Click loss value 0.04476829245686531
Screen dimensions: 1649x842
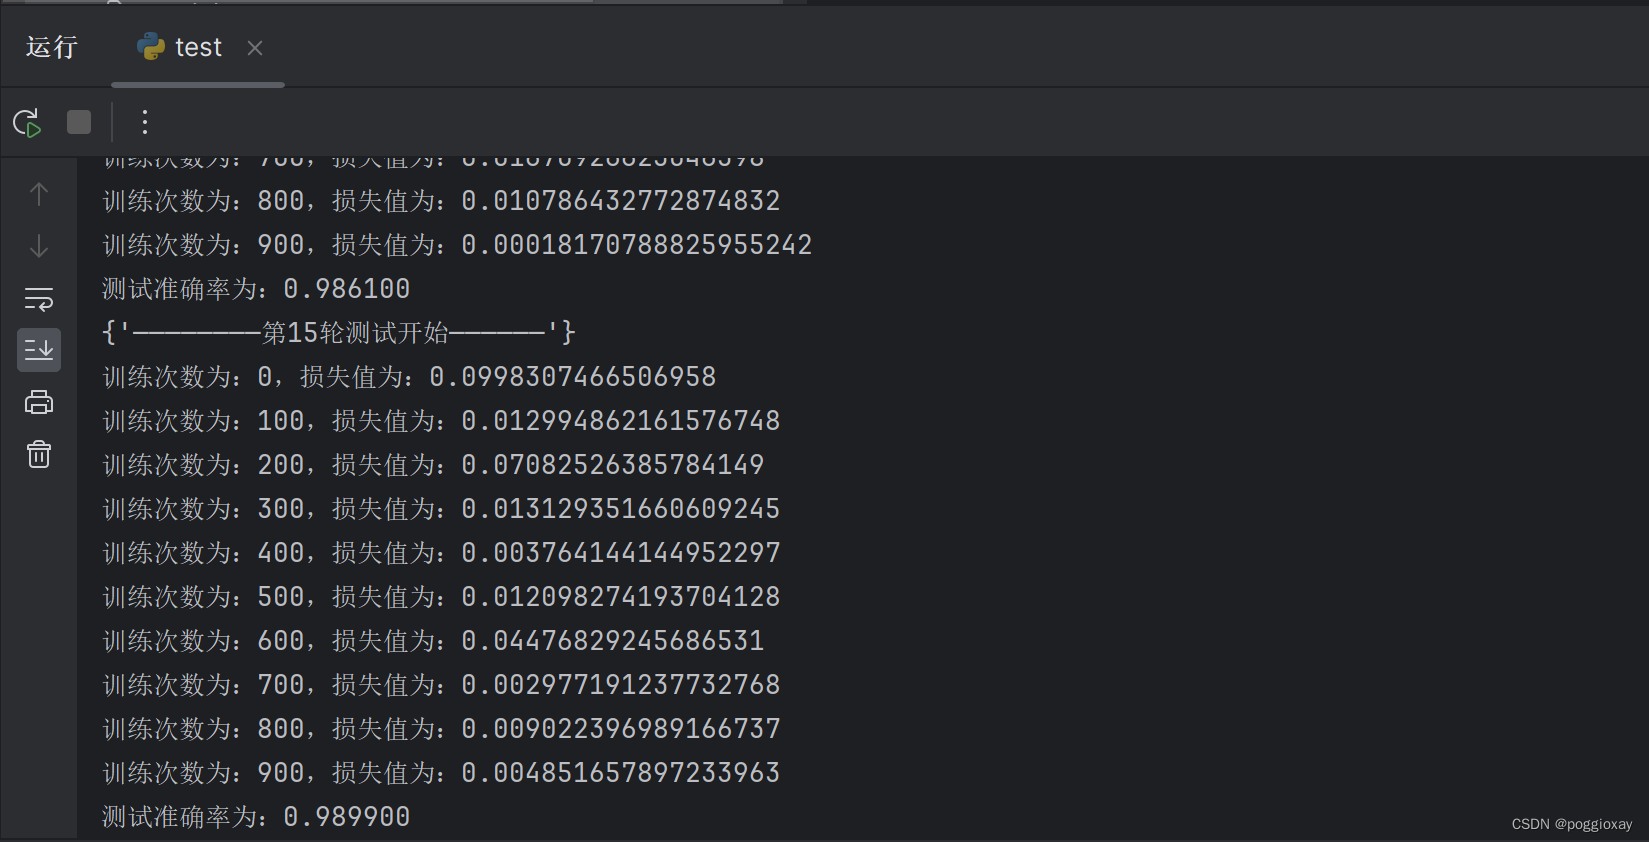(613, 641)
